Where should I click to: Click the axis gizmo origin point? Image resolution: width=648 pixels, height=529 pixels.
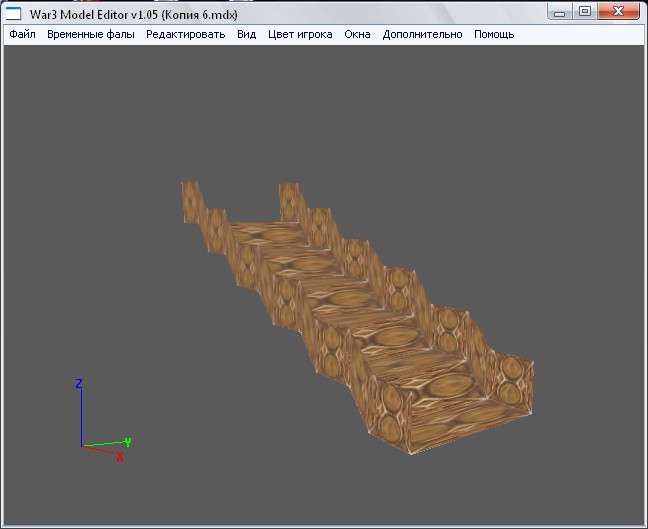tap(82, 446)
